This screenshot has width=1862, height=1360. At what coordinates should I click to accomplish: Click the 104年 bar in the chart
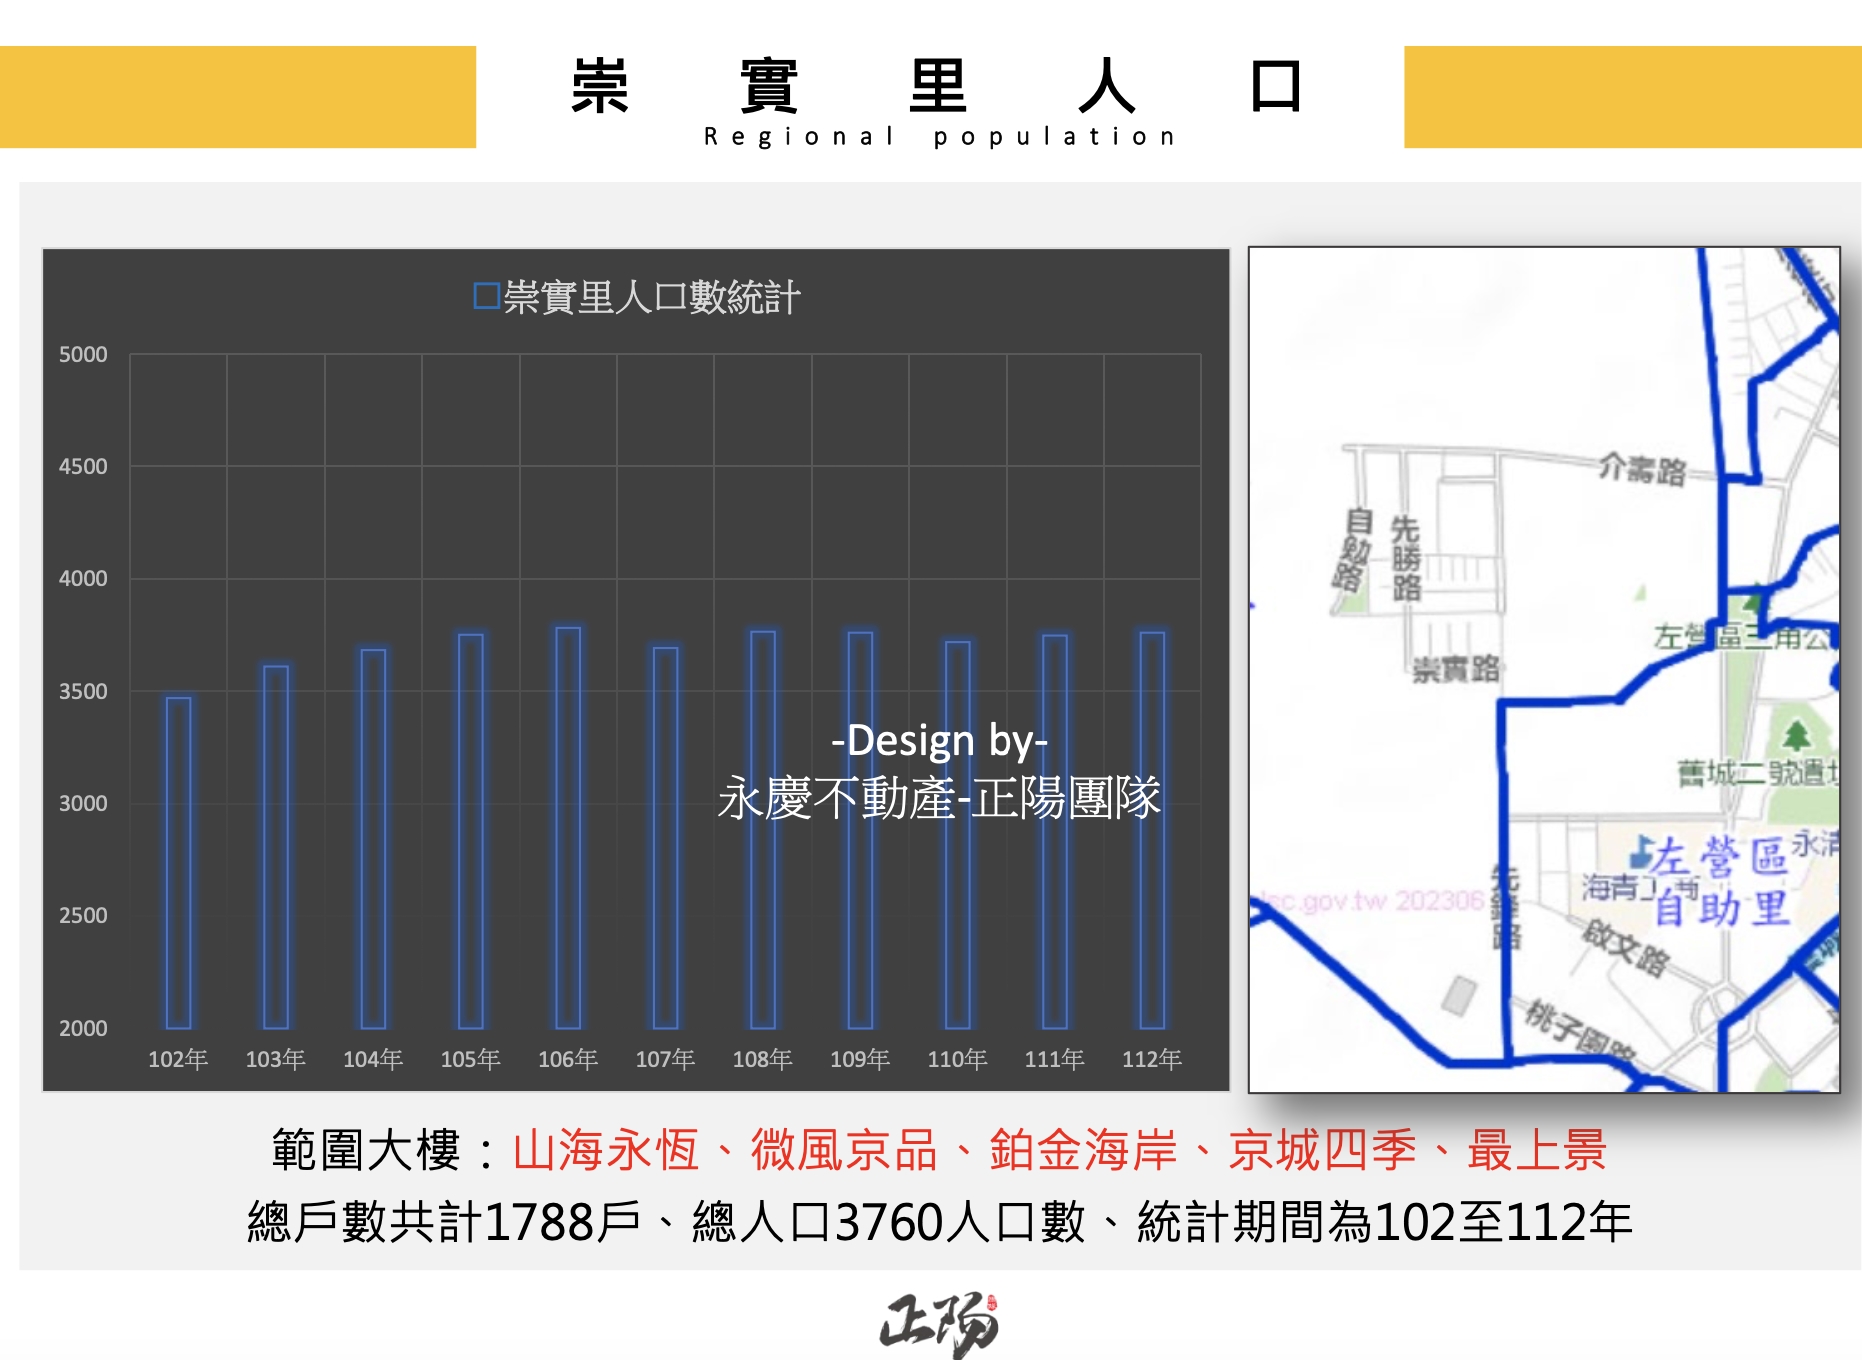click(x=373, y=839)
